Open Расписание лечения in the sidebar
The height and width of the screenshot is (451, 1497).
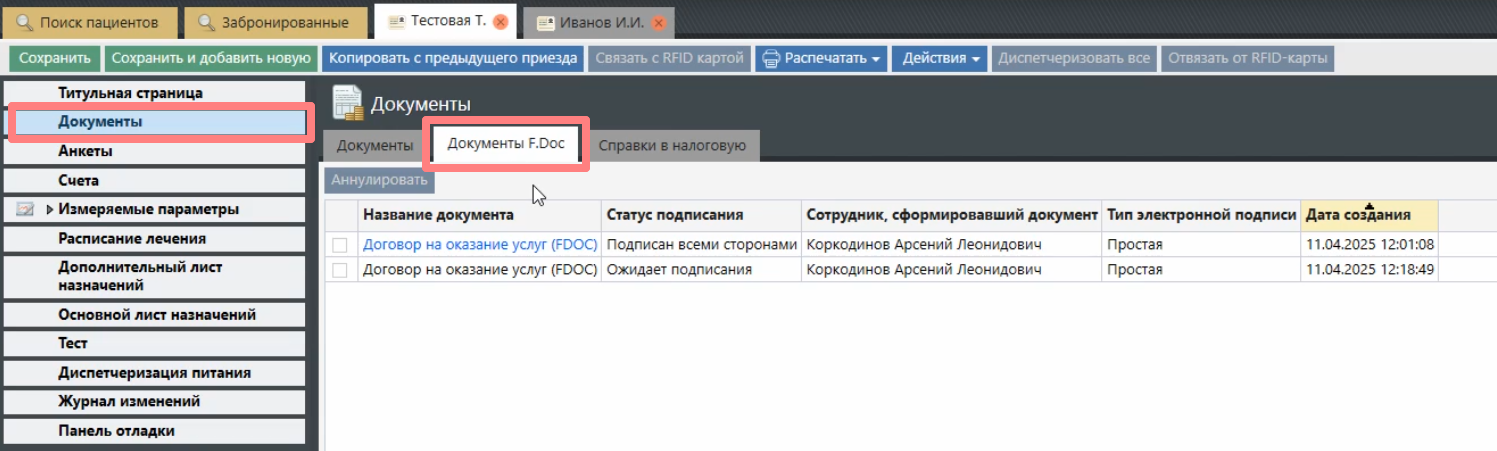click(132, 239)
